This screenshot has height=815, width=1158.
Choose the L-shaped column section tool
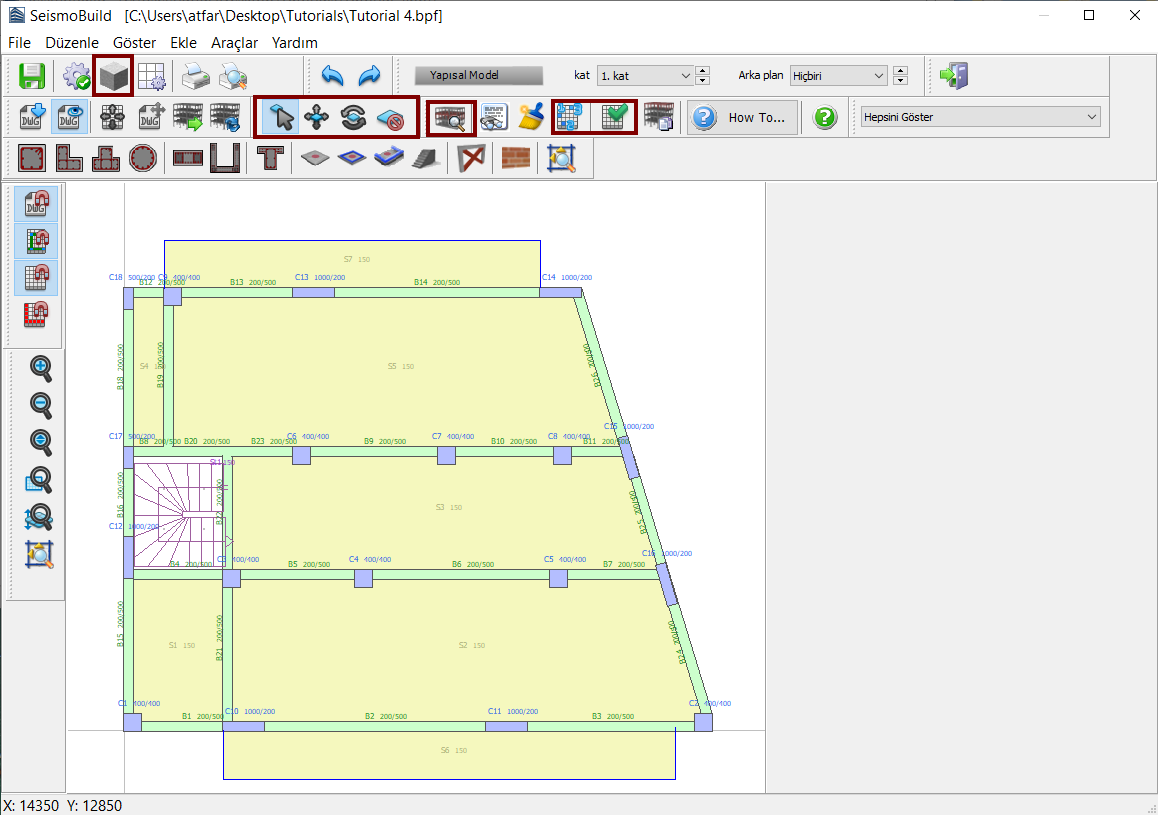69,158
